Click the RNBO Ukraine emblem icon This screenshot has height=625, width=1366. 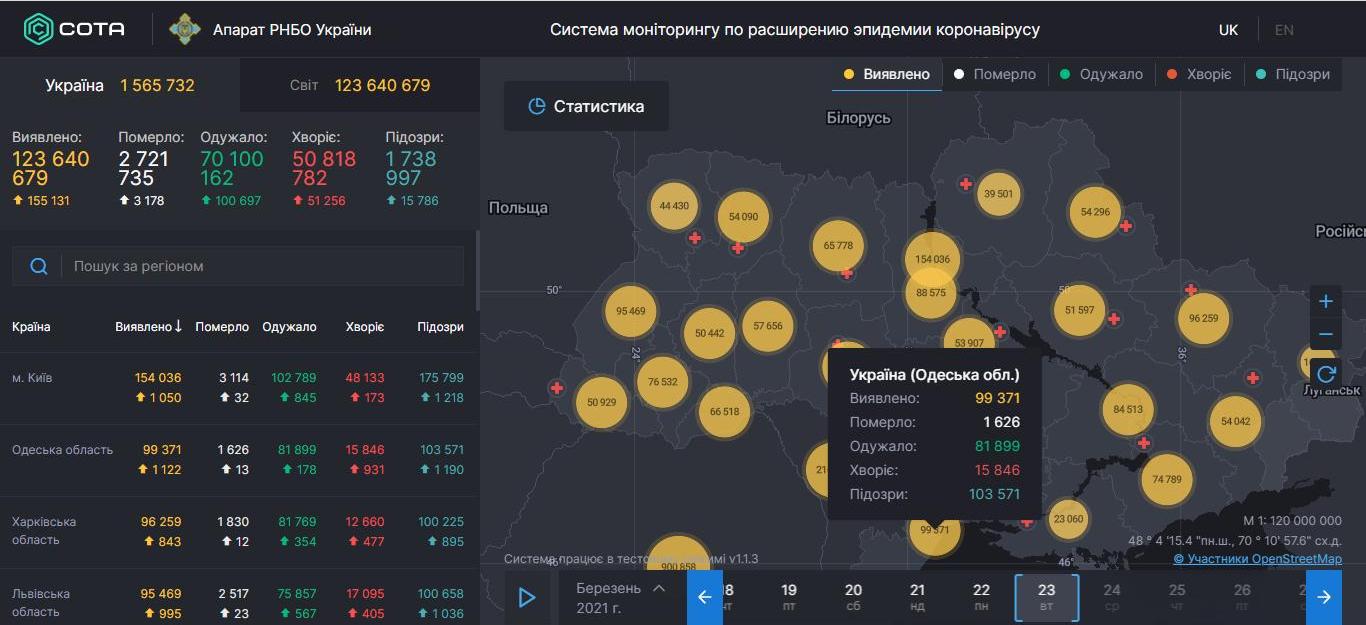[x=184, y=29]
